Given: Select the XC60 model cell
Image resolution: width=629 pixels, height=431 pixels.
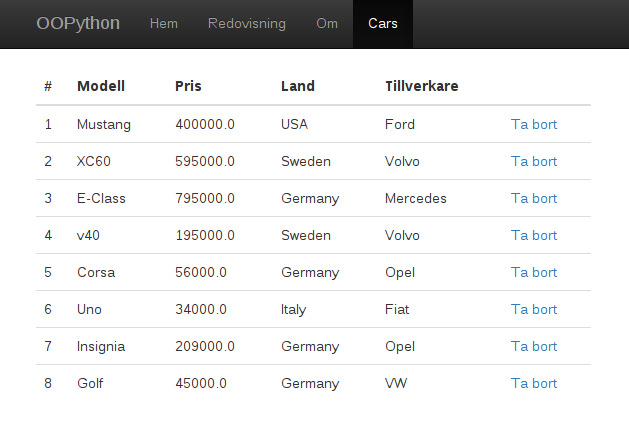Looking at the screenshot, I should (x=93, y=161).
